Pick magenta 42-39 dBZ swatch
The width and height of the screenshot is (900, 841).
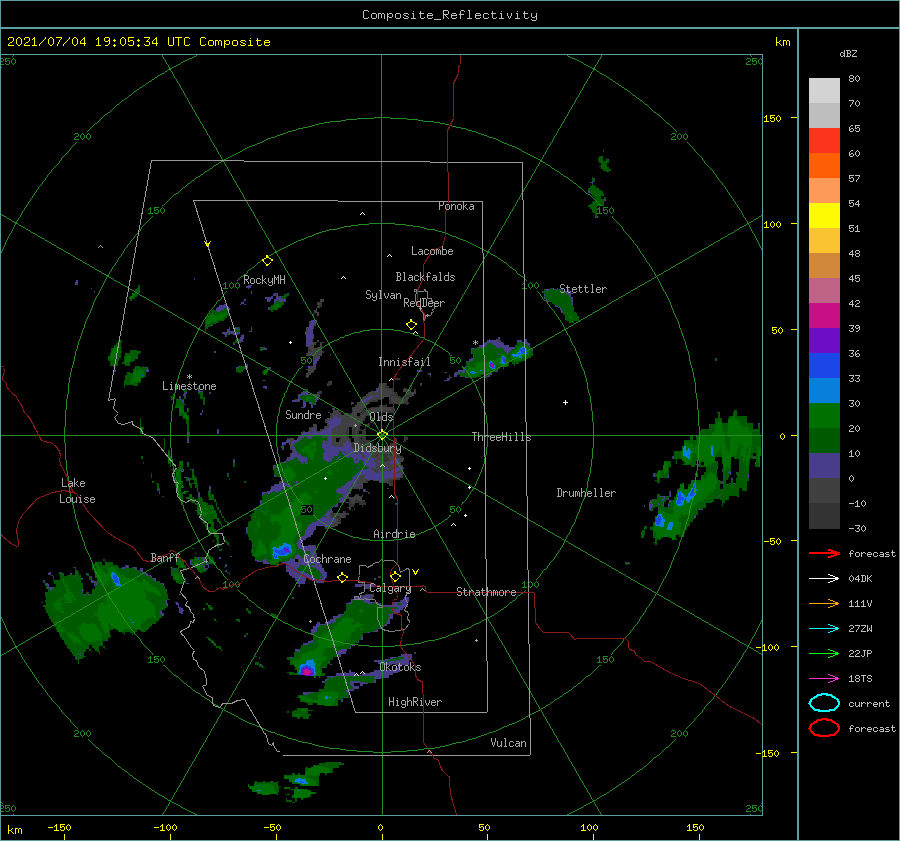tap(824, 315)
